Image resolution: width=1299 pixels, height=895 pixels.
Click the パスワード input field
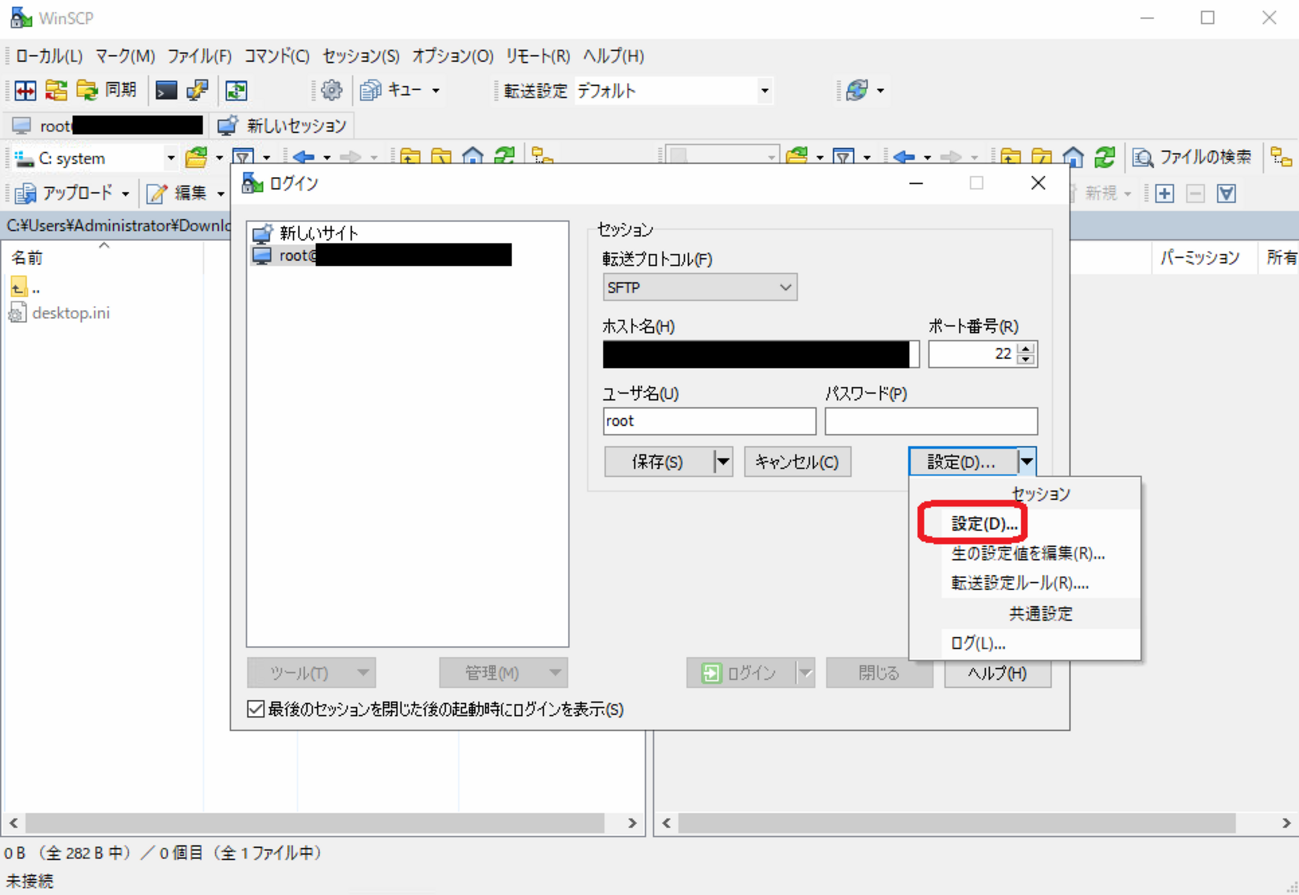[x=931, y=421]
